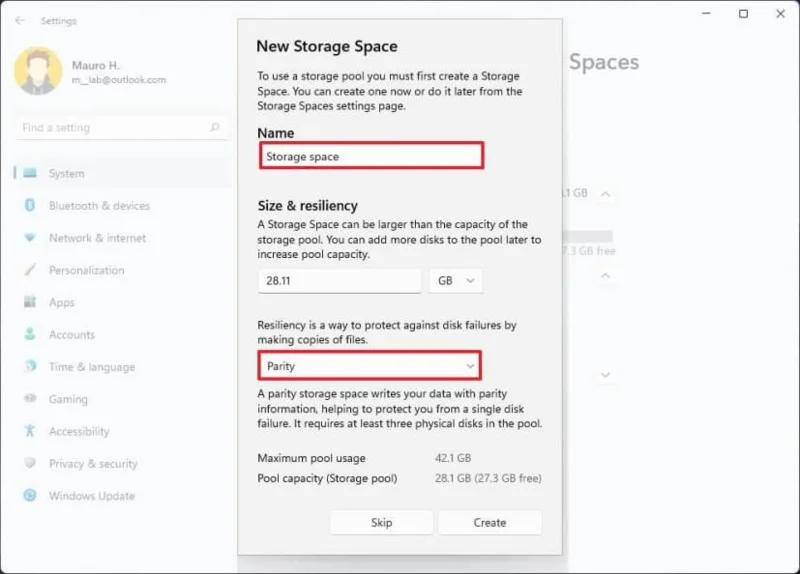
Task: Click the 42.1 GB maximum pool usage value
Action: point(453,458)
